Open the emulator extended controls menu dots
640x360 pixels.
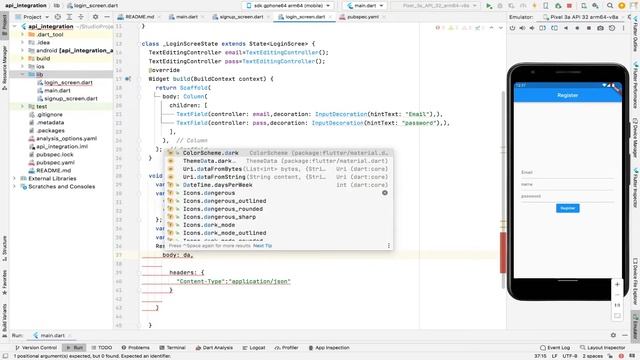coord(623,28)
